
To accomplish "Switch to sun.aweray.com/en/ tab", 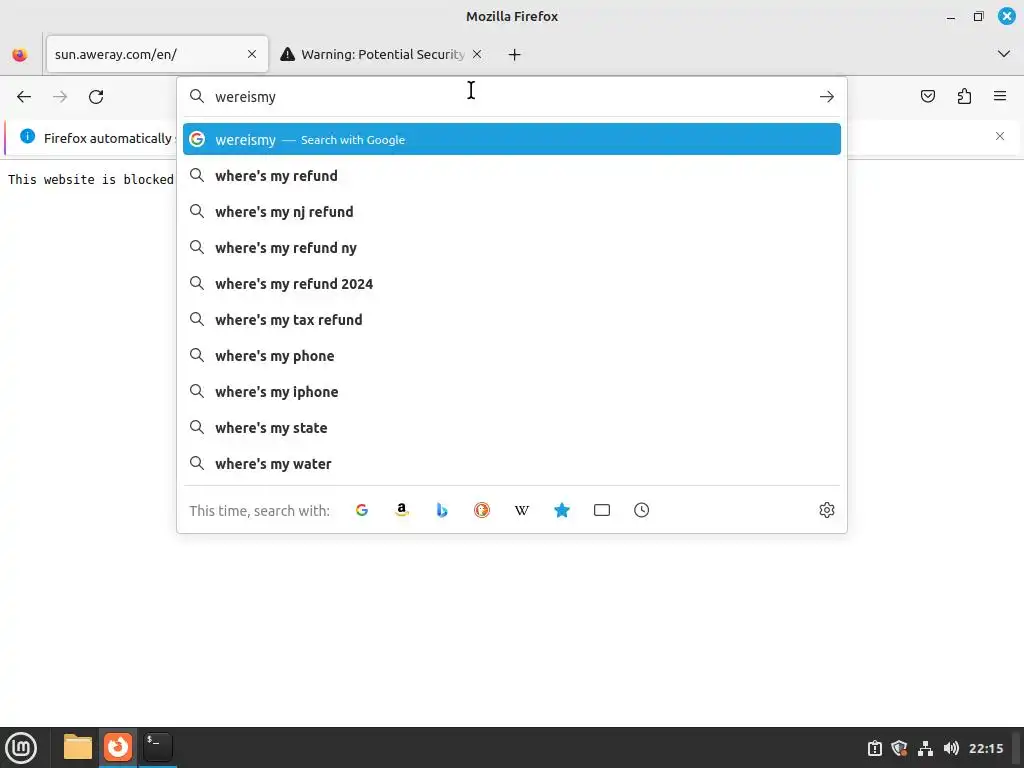I will click(157, 54).
